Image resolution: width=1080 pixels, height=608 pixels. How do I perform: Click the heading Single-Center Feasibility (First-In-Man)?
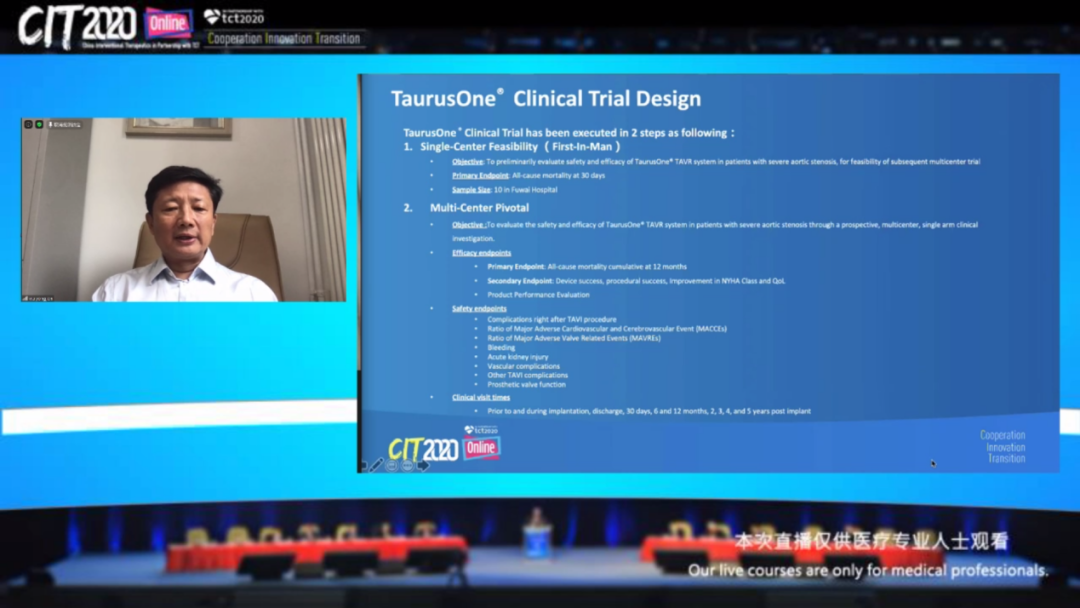click(520, 147)
